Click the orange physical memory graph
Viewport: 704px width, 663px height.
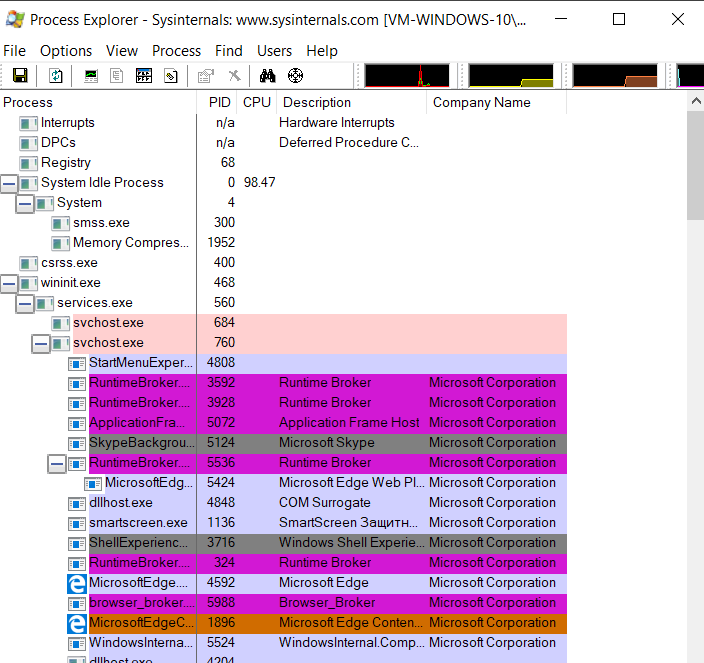[x=615, y=75]
